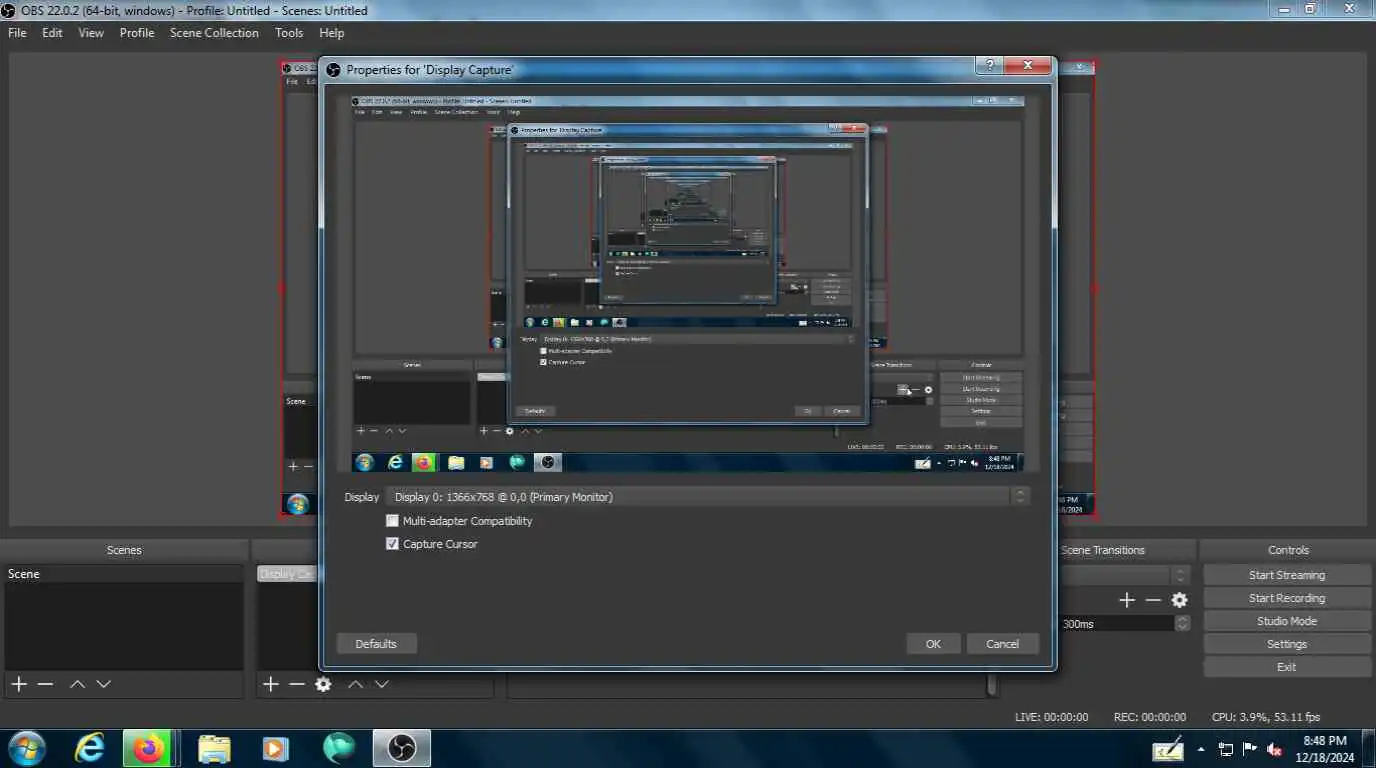Open the network tray icon
The width and height of the screenshot is (1376, 768).
point(1226,749)
